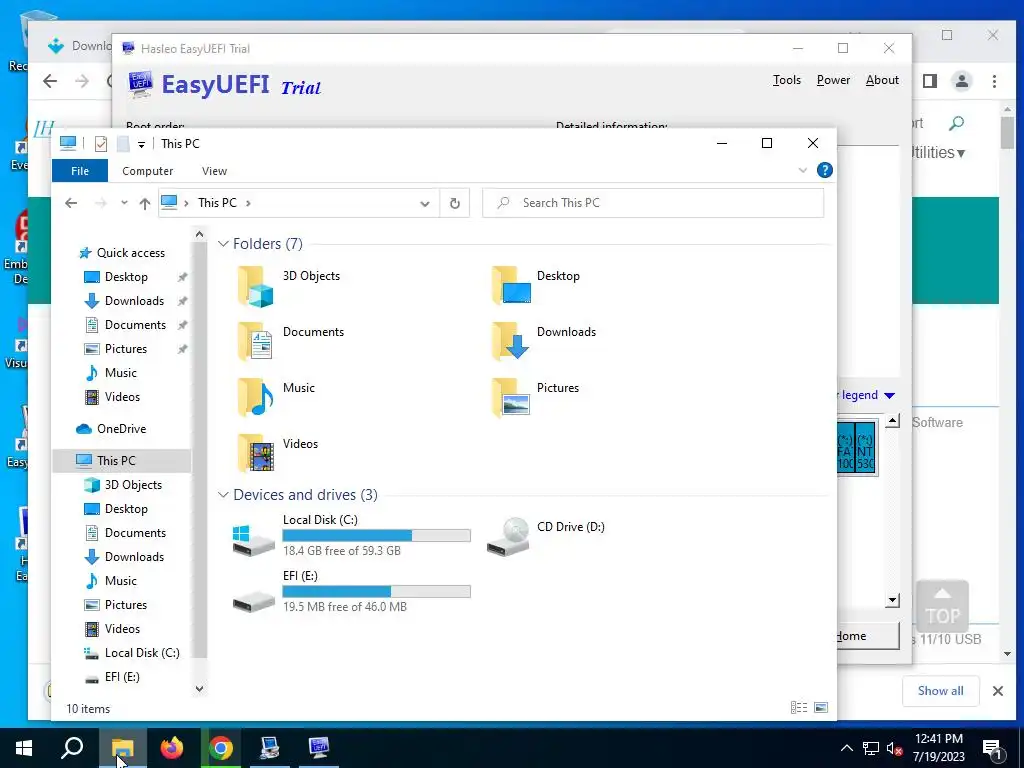Viewport: 1024px width, 768px height.
Task: Open taskbar Search
Action: click(72, 748)
